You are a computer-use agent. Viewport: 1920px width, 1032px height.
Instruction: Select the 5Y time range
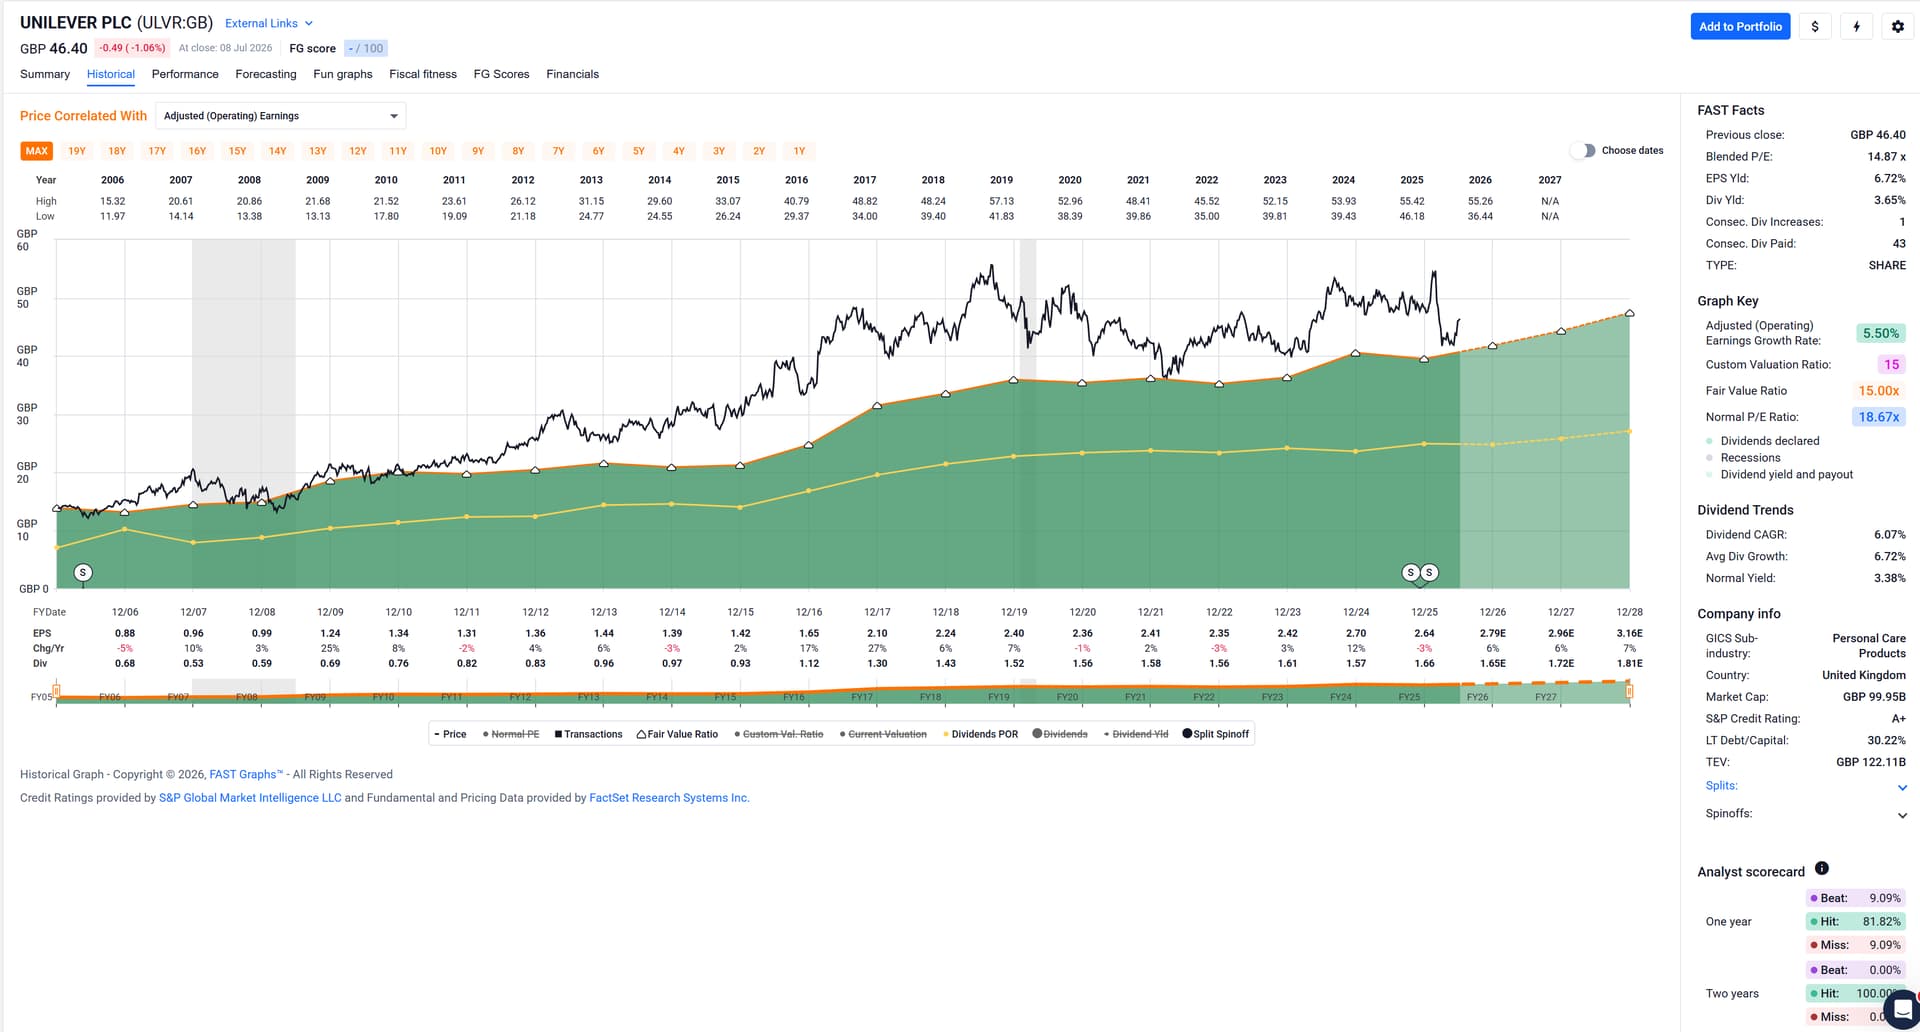[x=639, y=151]
